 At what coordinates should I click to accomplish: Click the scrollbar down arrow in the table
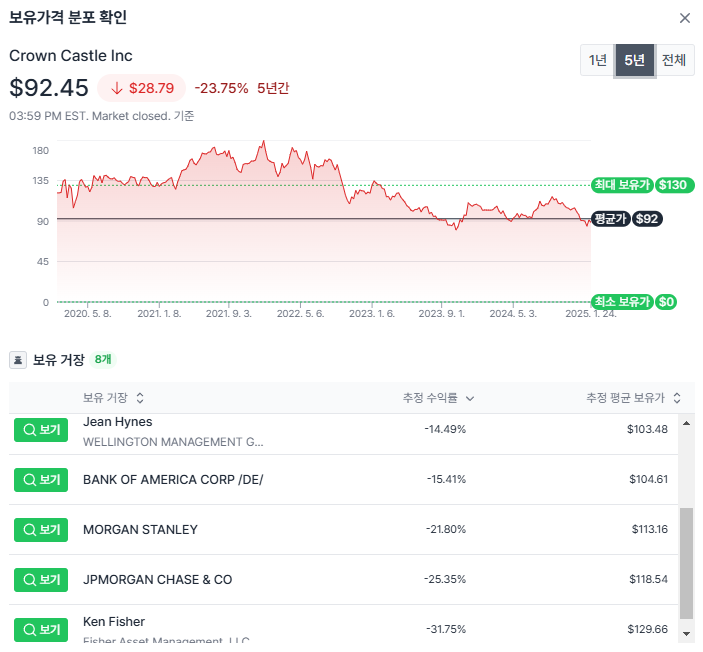pos(686,634)
